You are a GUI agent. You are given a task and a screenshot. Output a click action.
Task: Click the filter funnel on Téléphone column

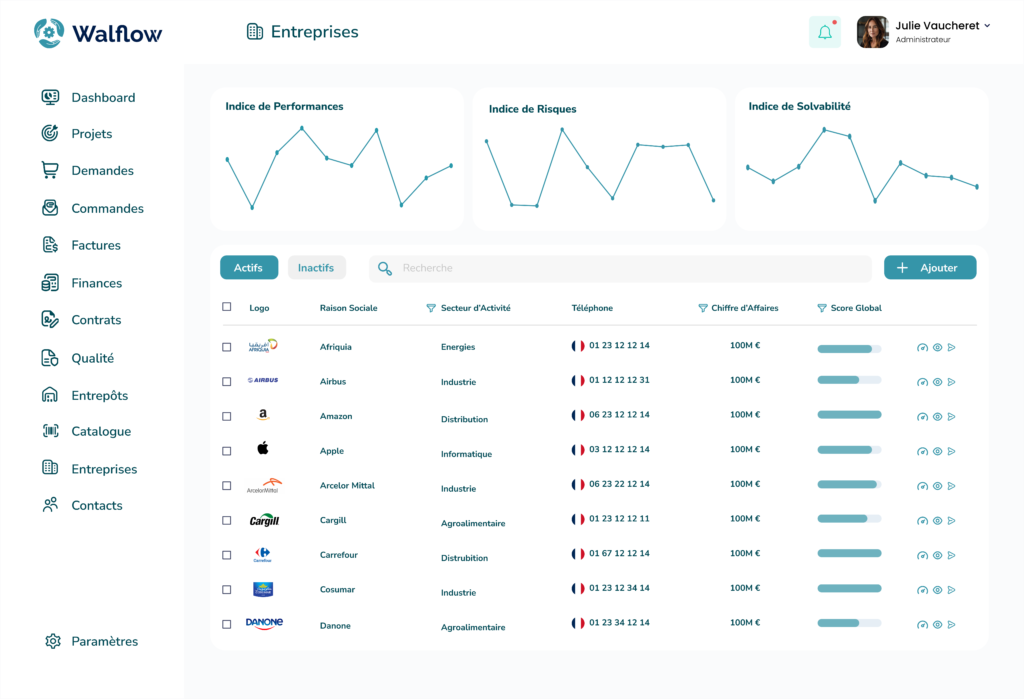tap(701, 307)
